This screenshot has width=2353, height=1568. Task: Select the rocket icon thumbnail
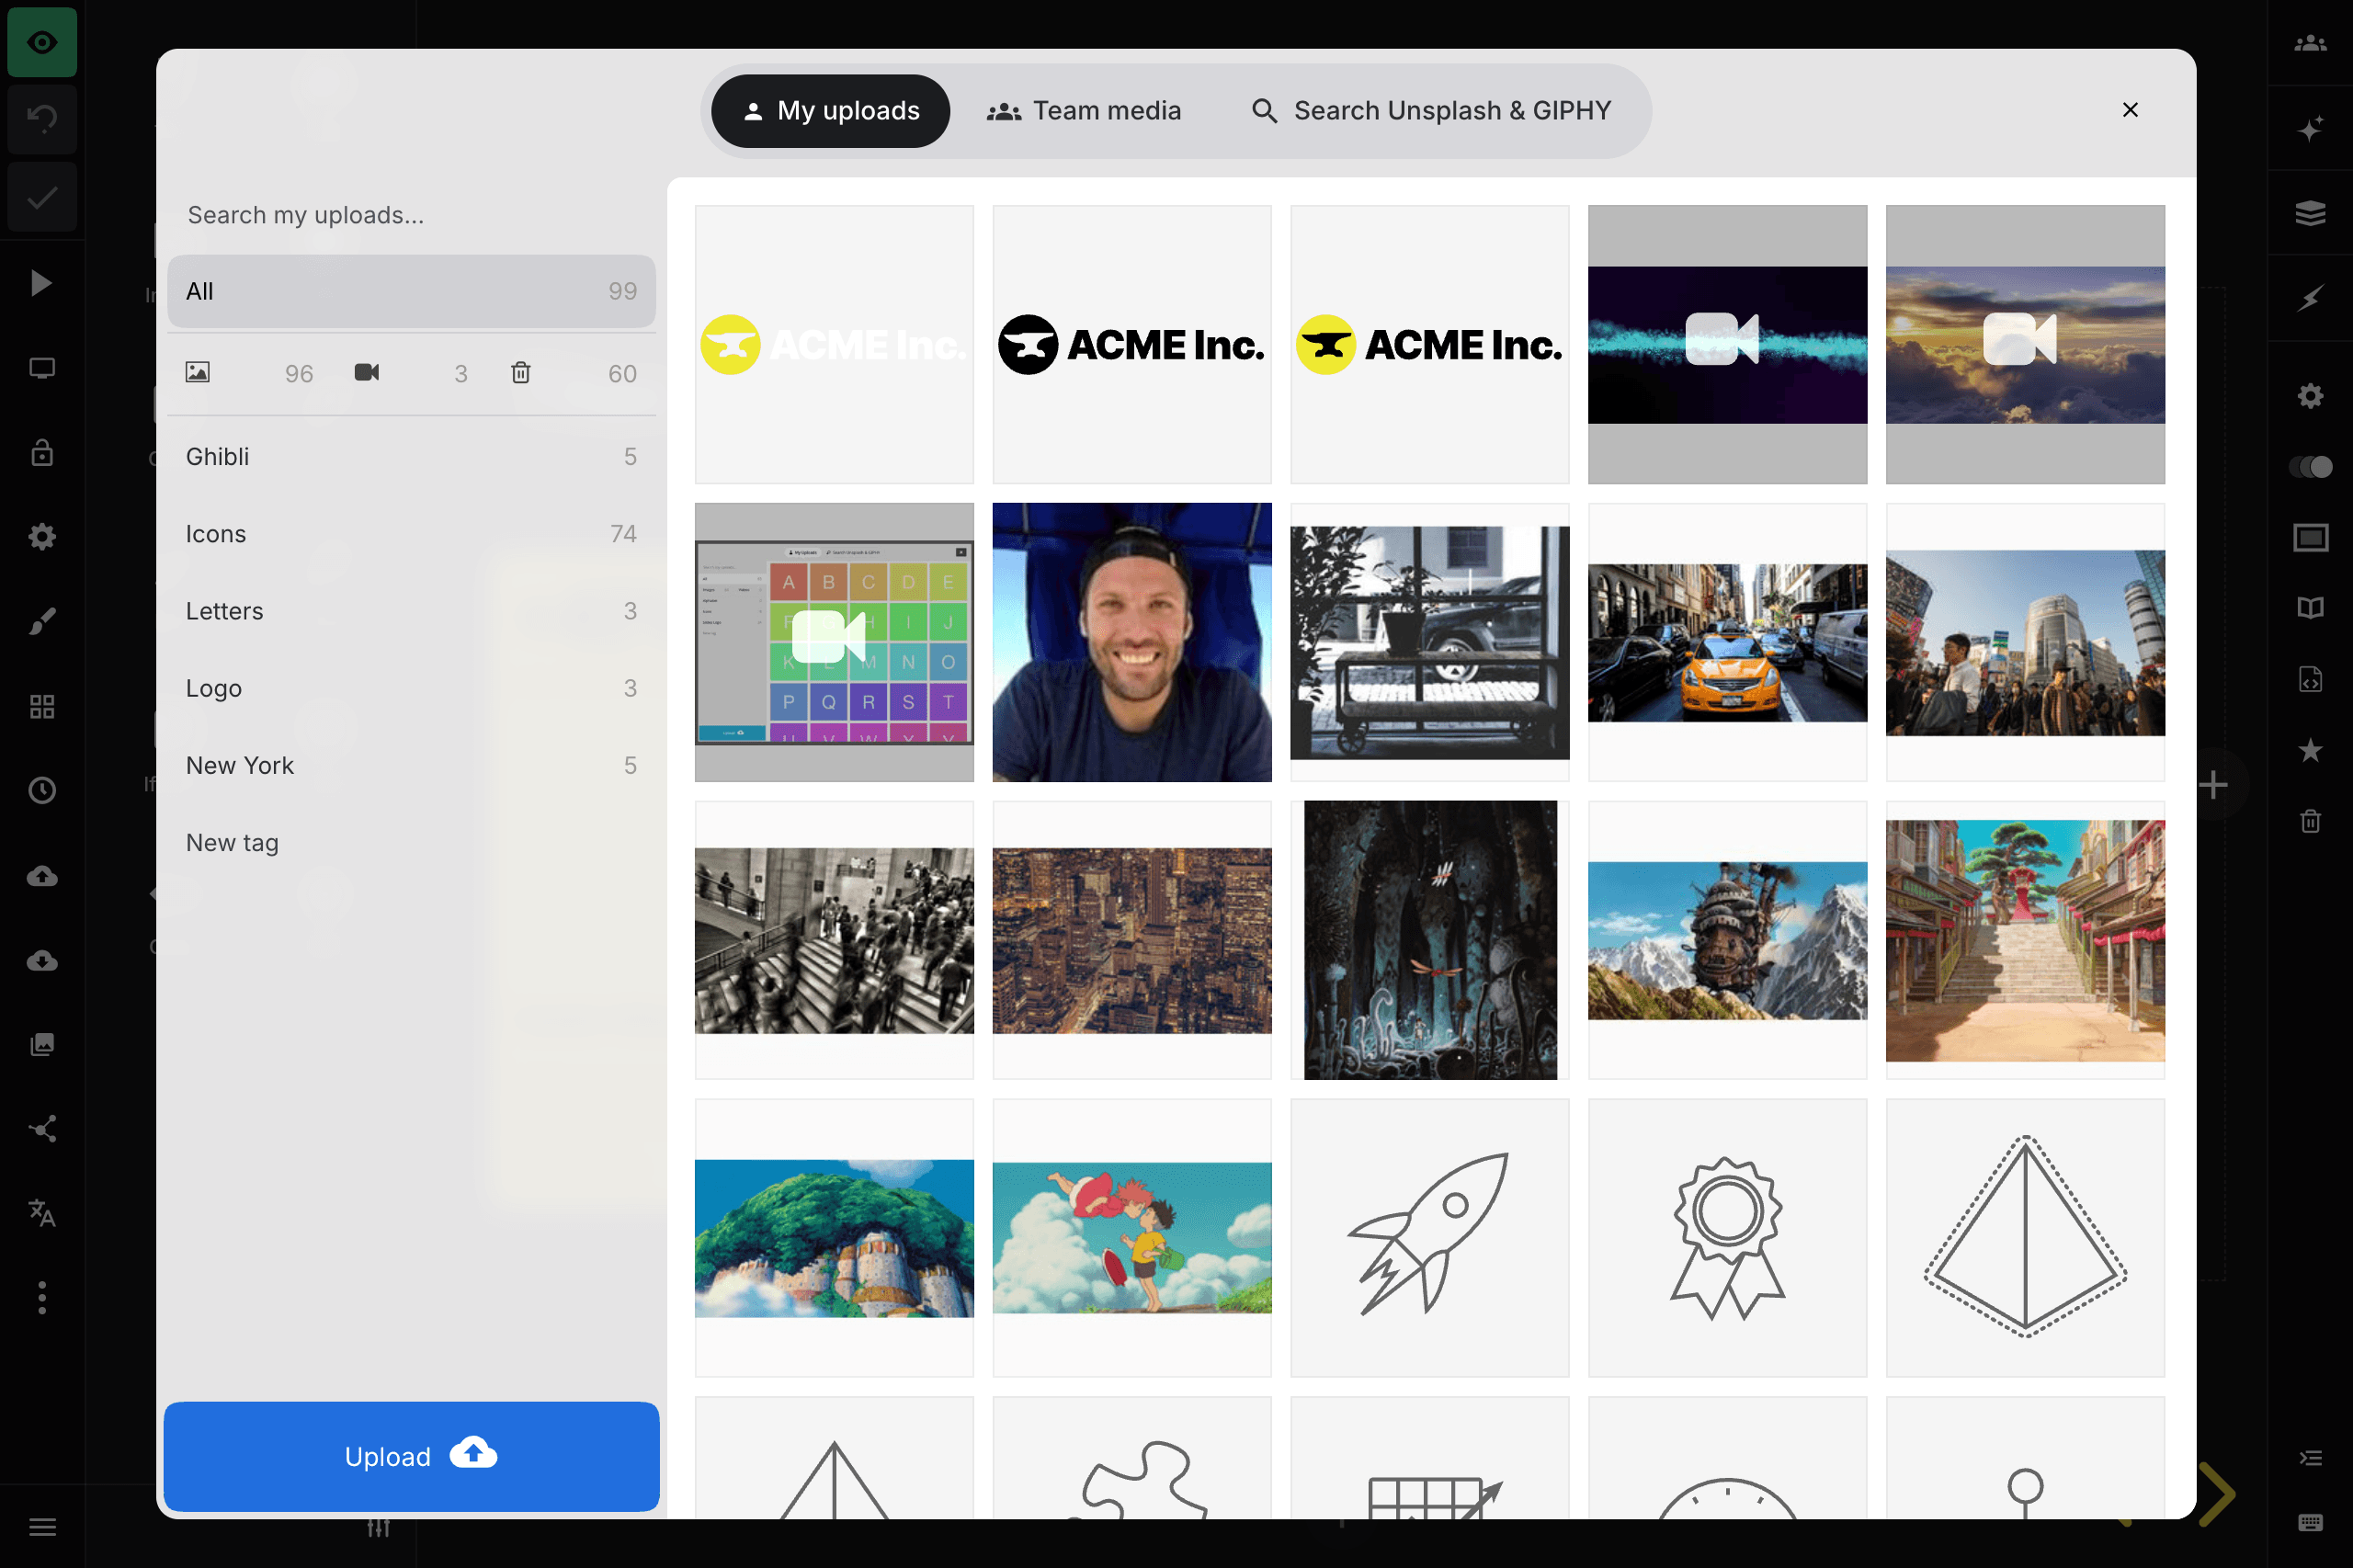(x=1430, y=1238)
